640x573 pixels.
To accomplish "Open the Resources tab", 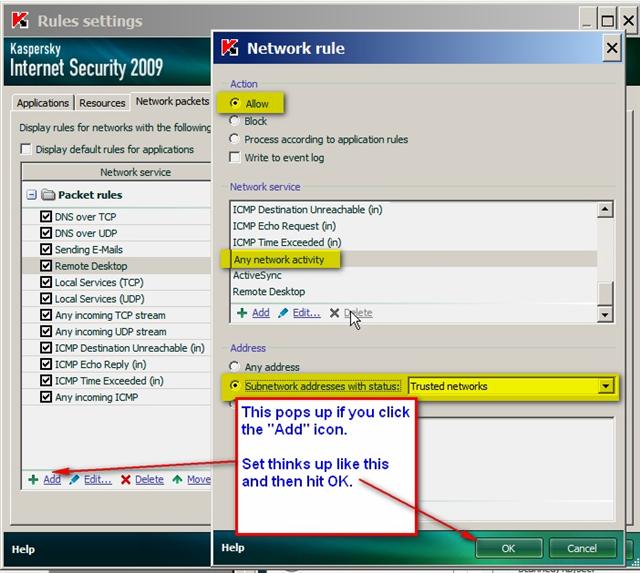I will [x=102, y=103].
